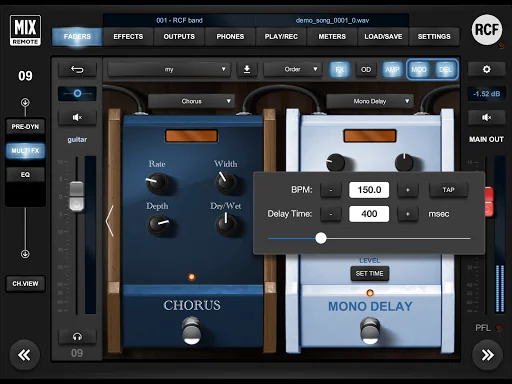Open the LOAD/SAVE tab
This screenshot has height=384, width=512.
click(x=383, y=37)
